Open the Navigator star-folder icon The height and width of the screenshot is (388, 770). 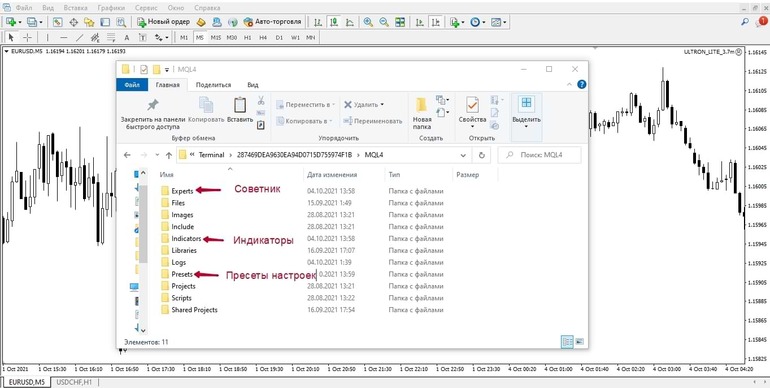point(89,22)
